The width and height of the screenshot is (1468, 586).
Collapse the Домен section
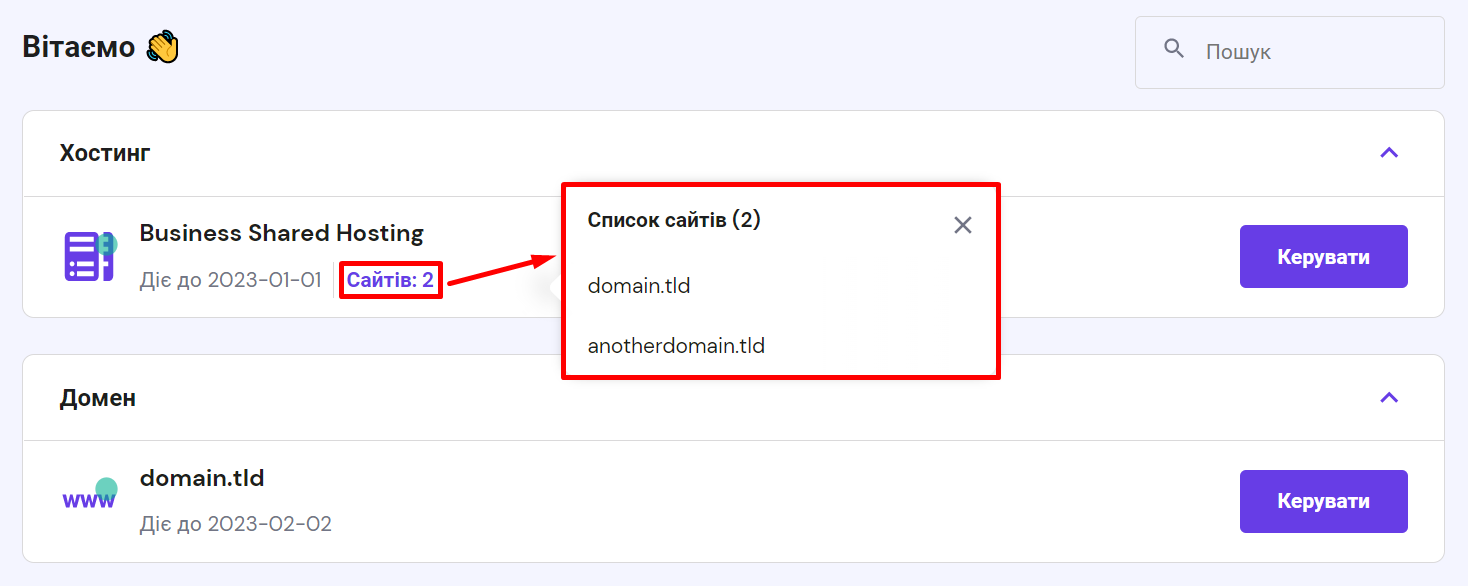coord(1389,397)
